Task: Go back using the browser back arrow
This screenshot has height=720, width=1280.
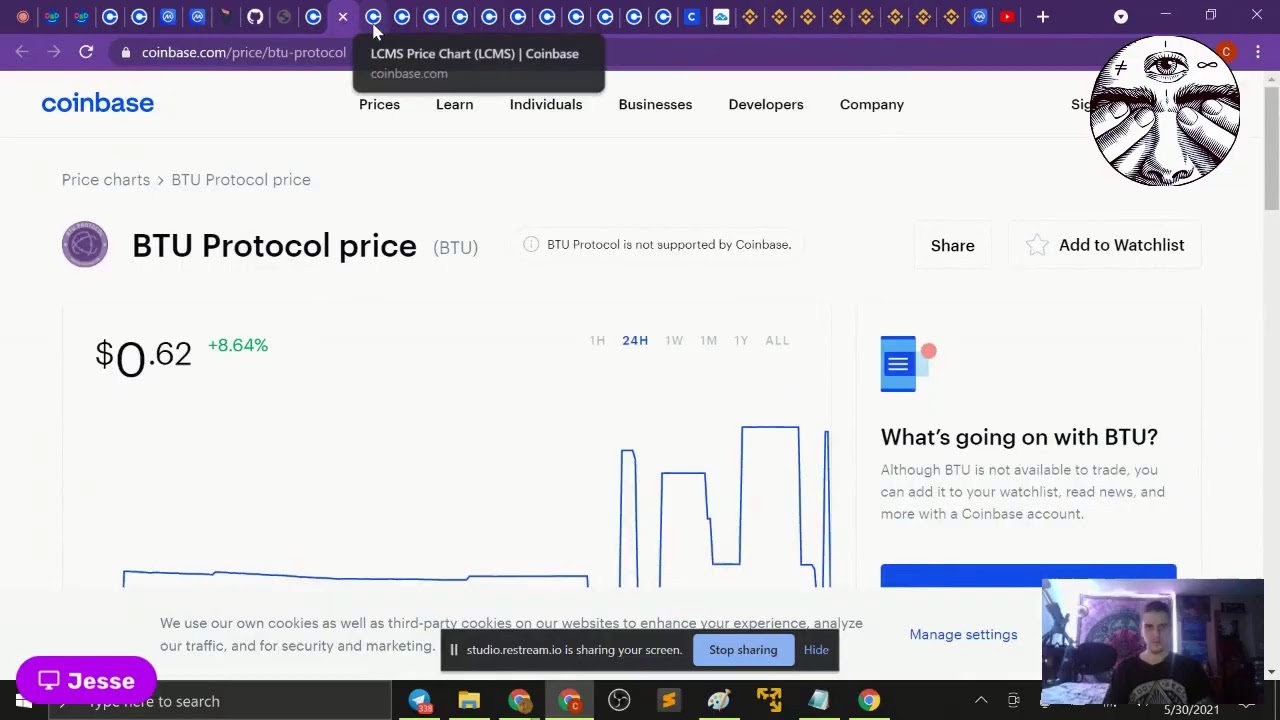Action: (x=22, y=52)
